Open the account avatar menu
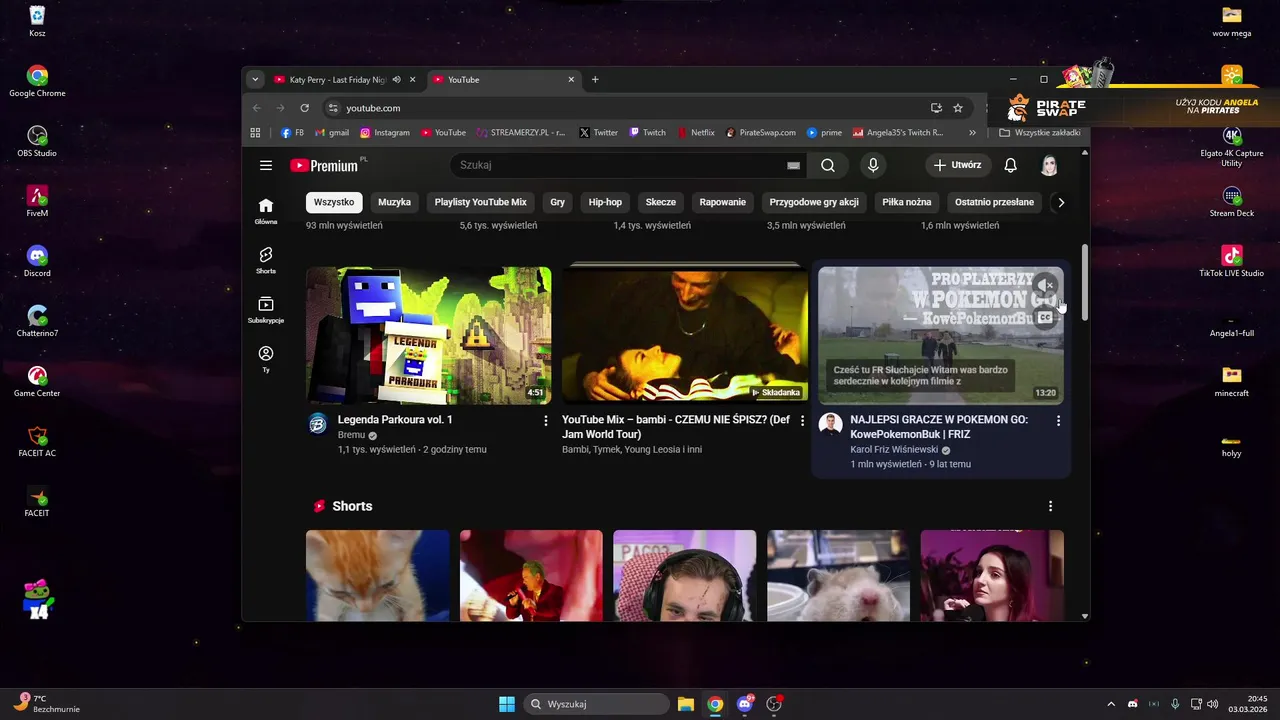Image resolution: width=1280 pixels, height=720 pixels. 1049,165
